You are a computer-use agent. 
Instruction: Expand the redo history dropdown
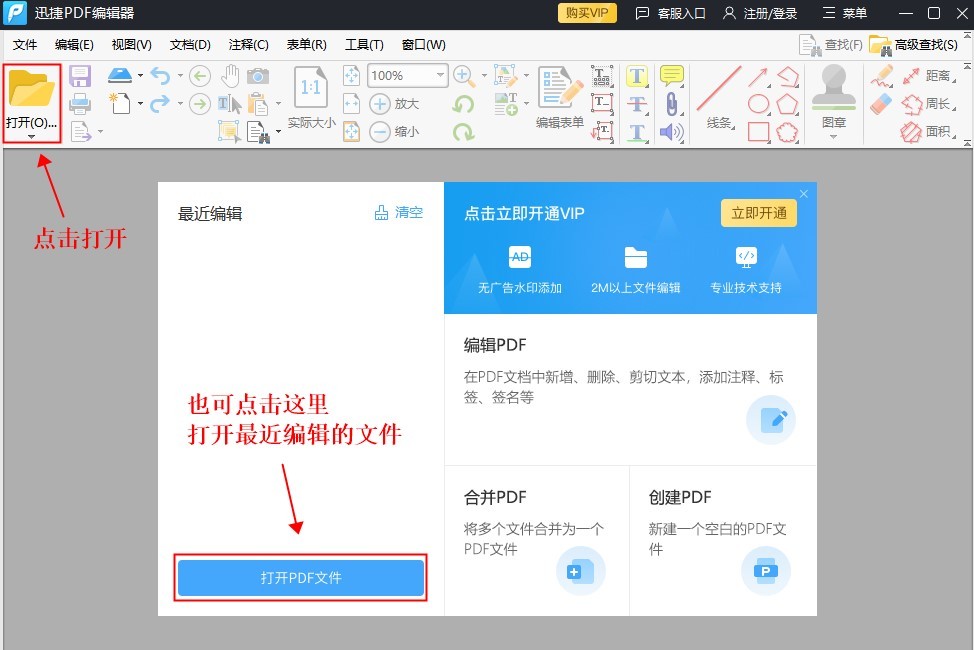pos(180,103)
